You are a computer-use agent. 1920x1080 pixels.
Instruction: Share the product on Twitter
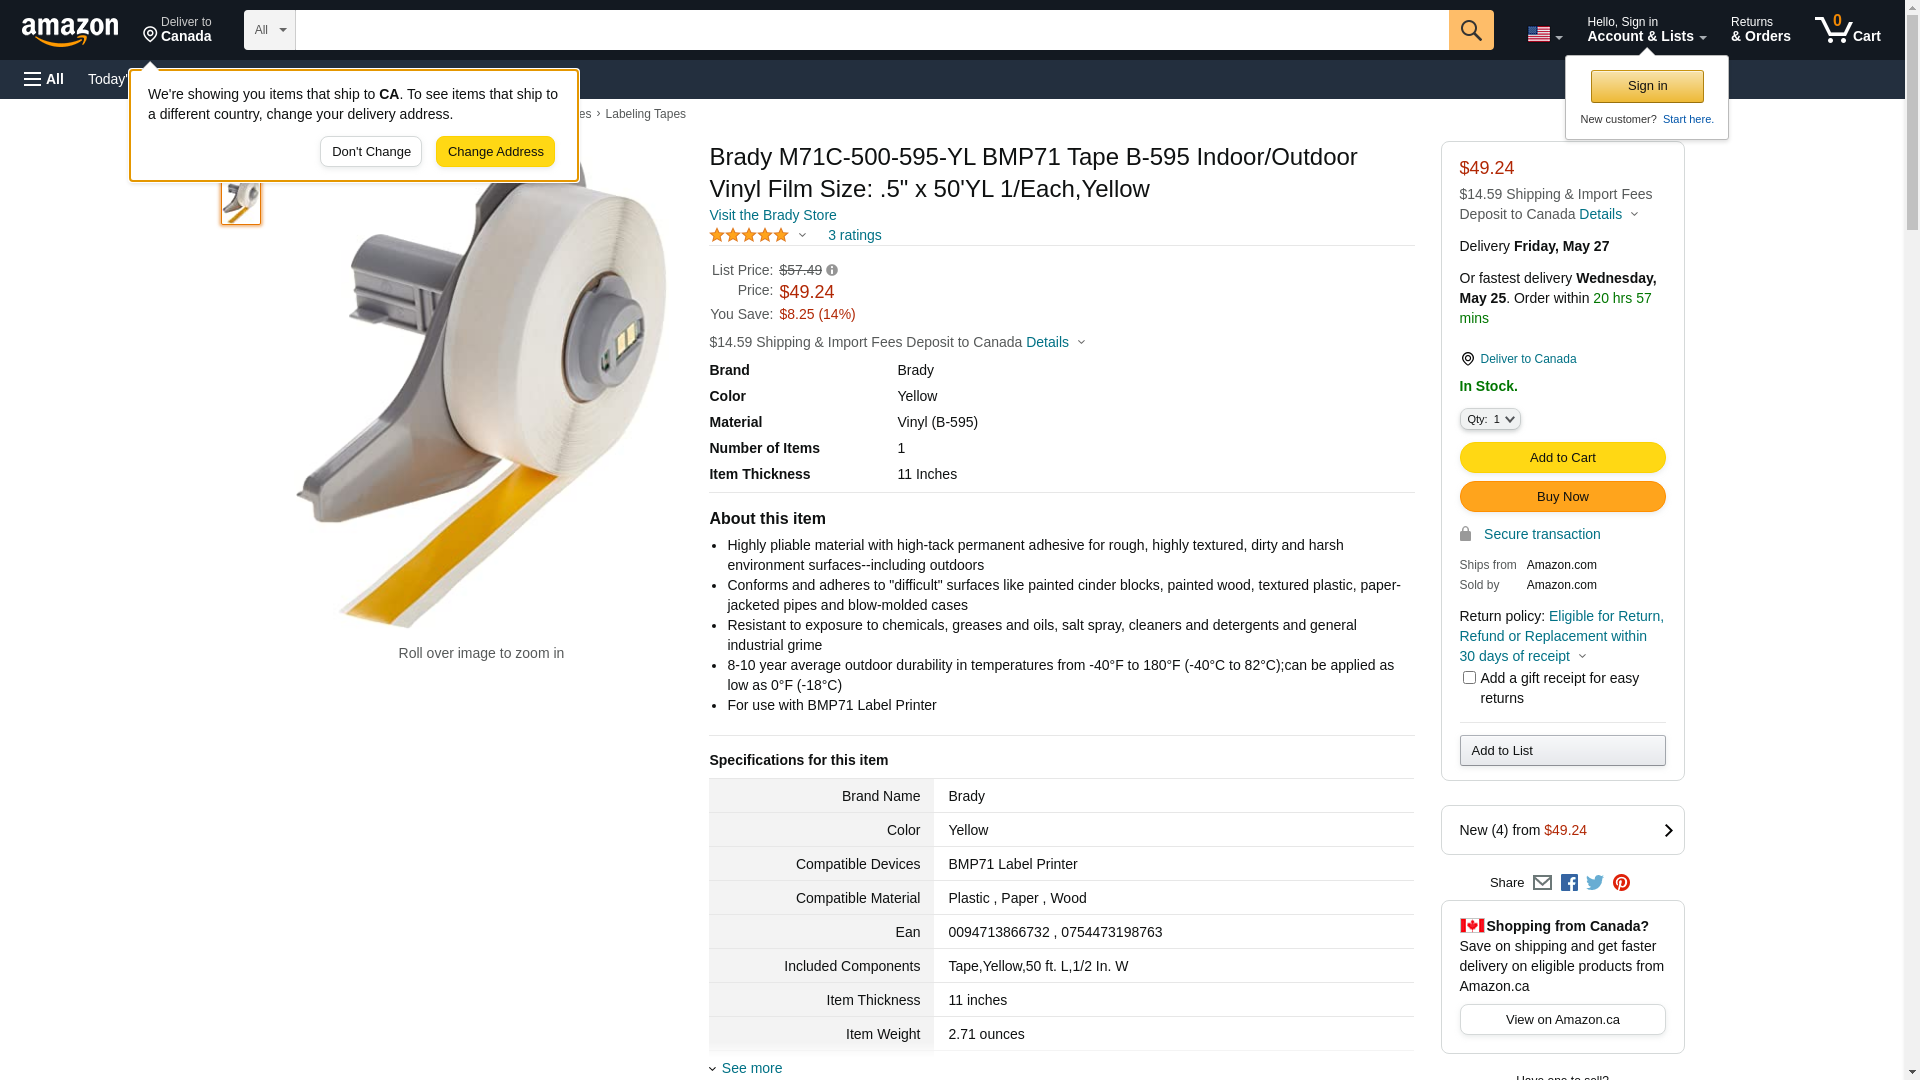pos(1595,883)
